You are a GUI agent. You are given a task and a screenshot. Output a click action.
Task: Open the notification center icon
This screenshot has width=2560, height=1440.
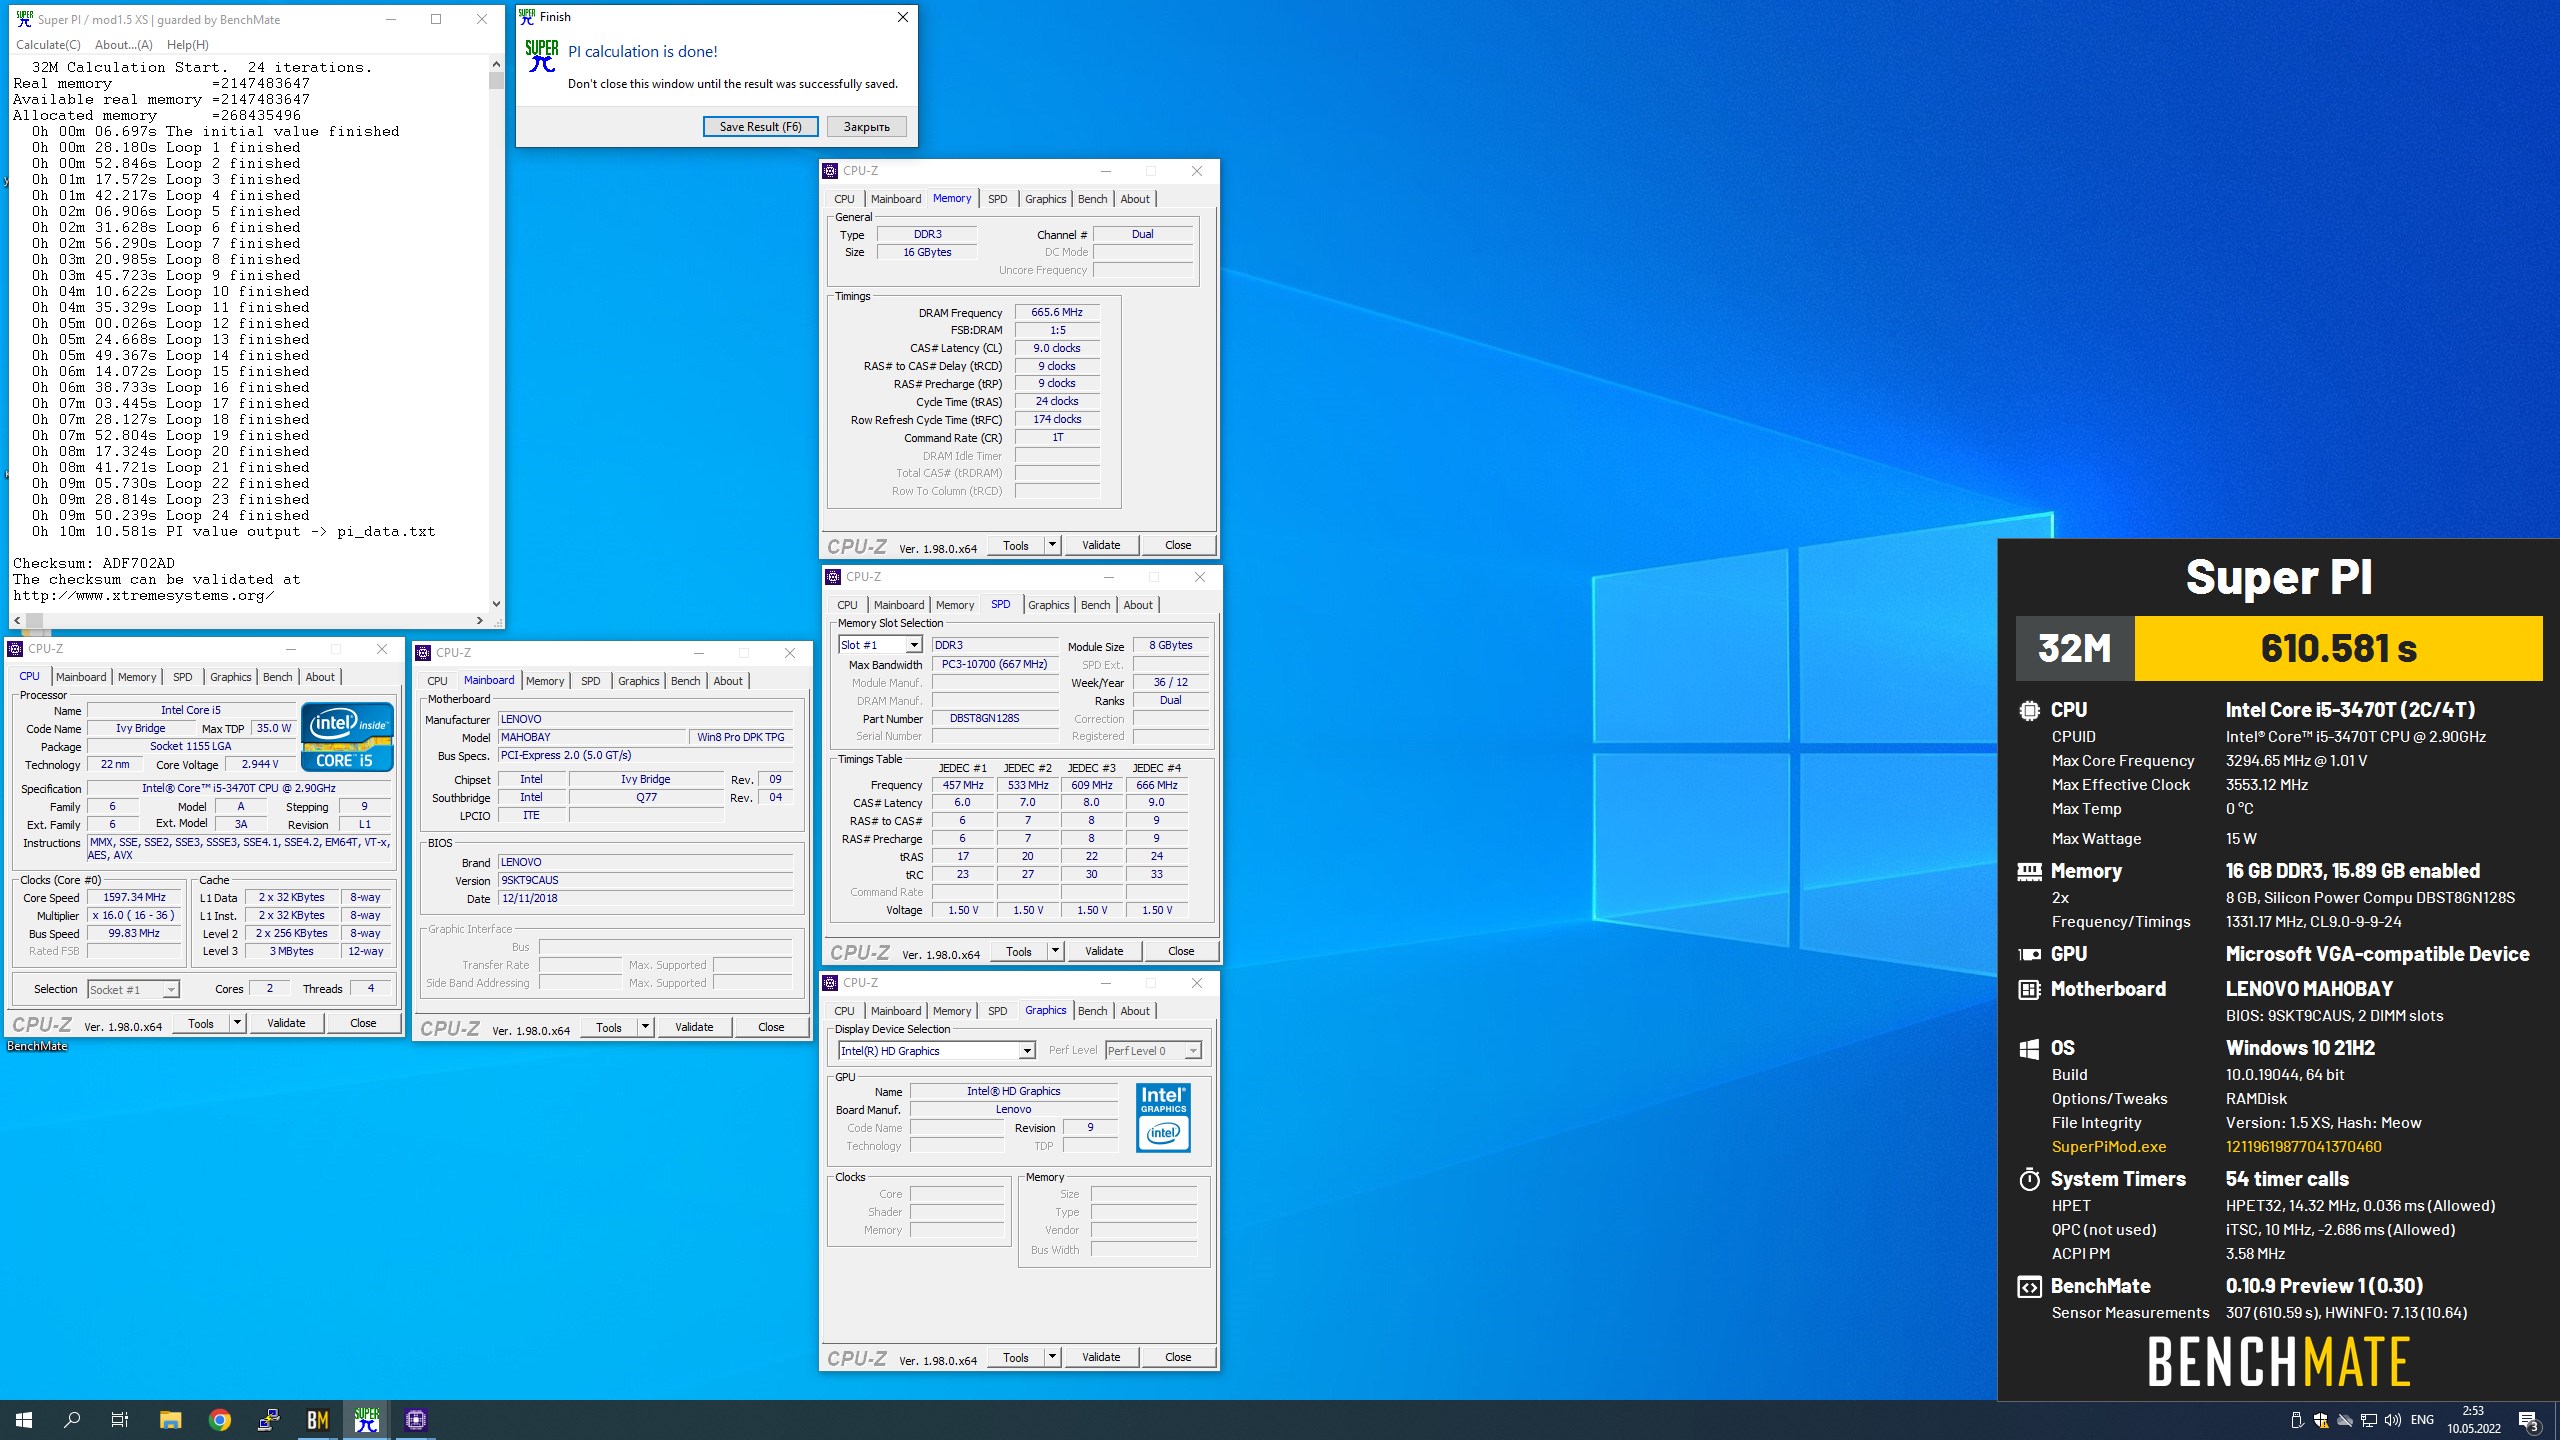(2529, 1420)
